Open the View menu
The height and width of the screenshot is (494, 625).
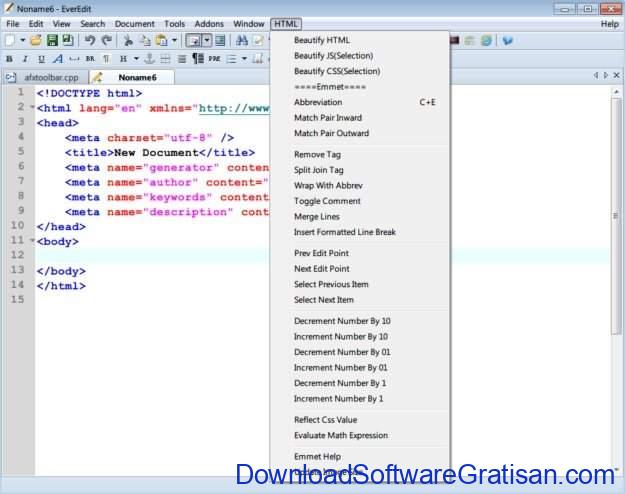pos(61,24)
